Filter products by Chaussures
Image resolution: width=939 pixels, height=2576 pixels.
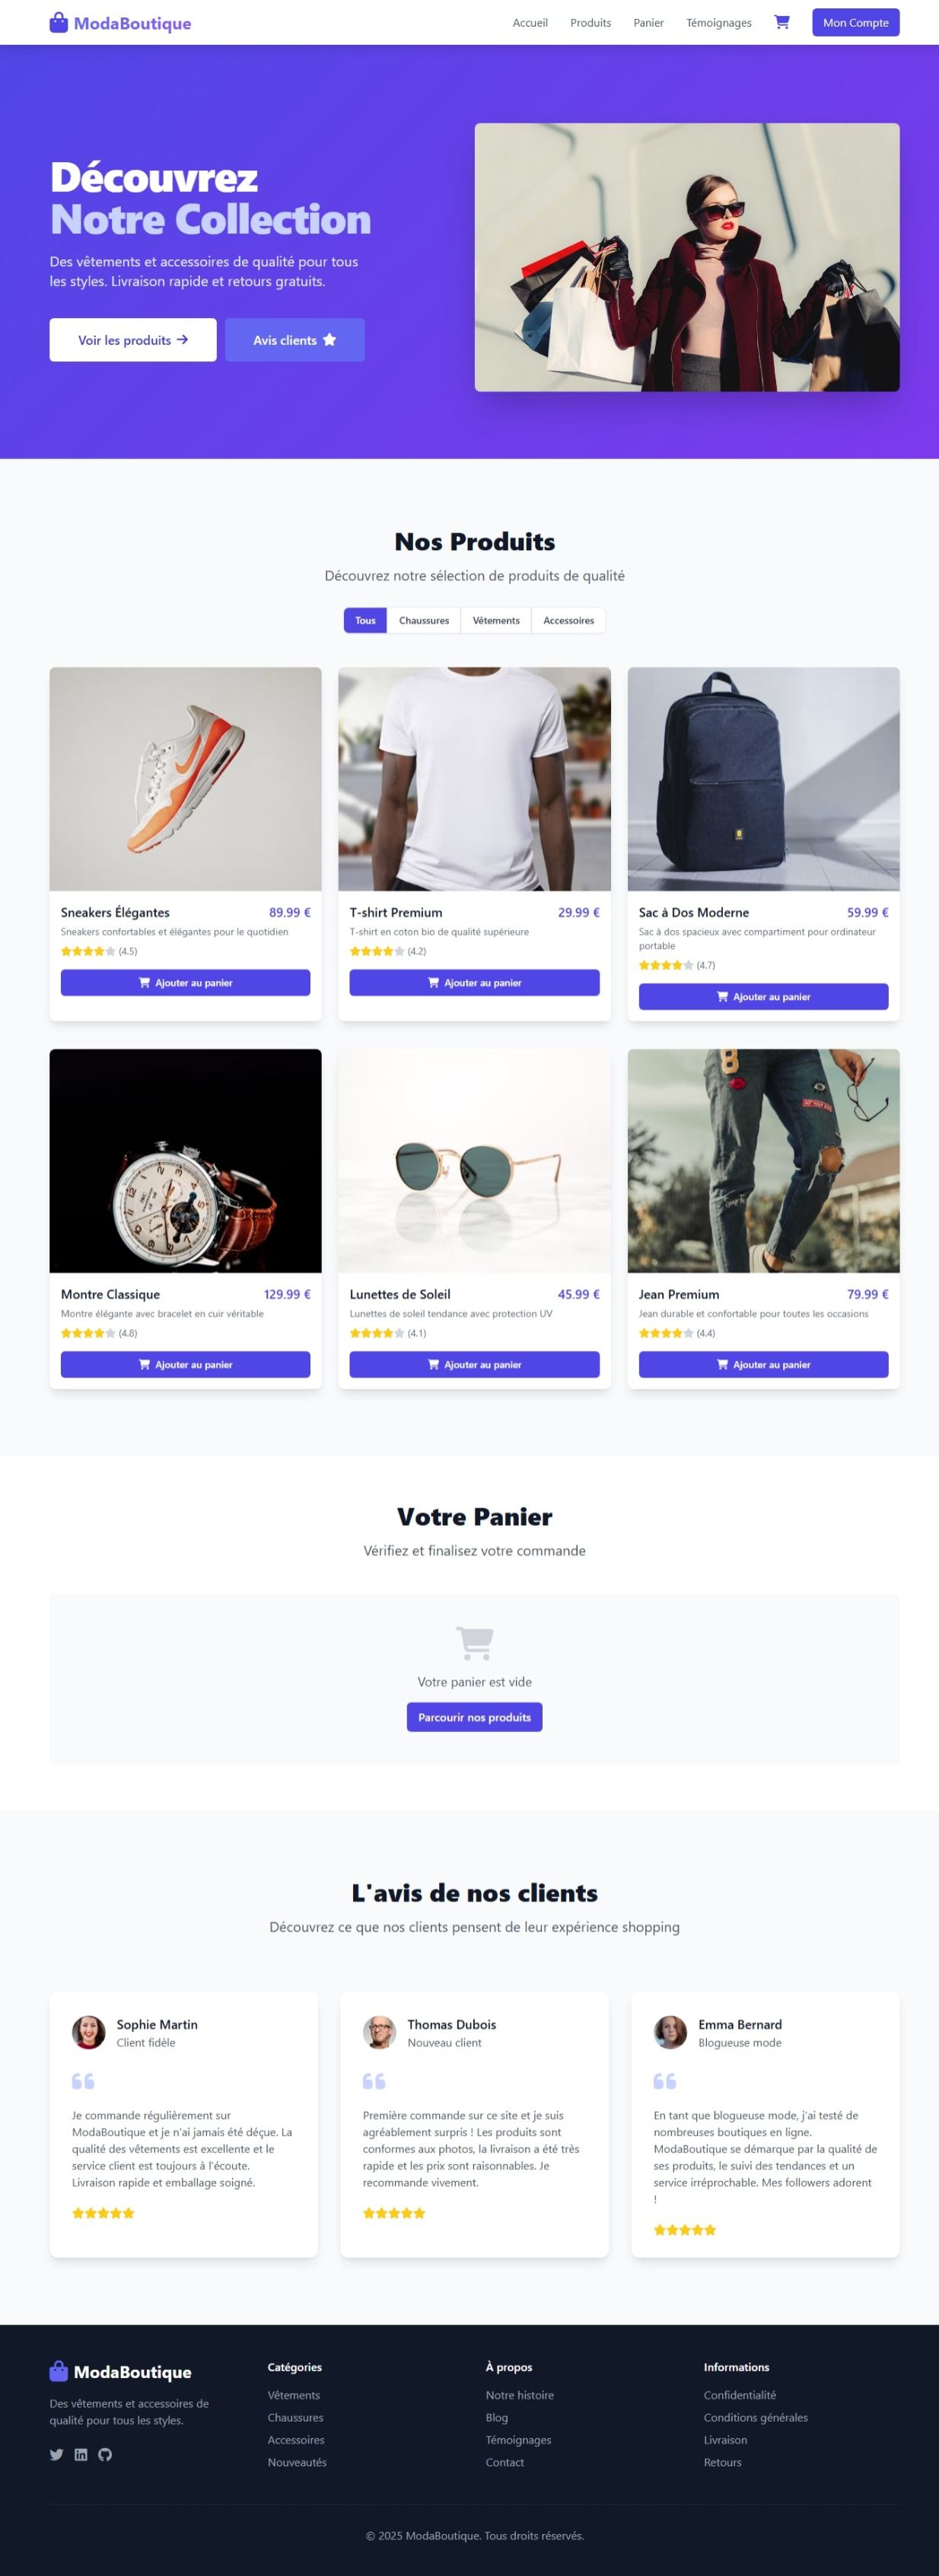click(424, 620)
